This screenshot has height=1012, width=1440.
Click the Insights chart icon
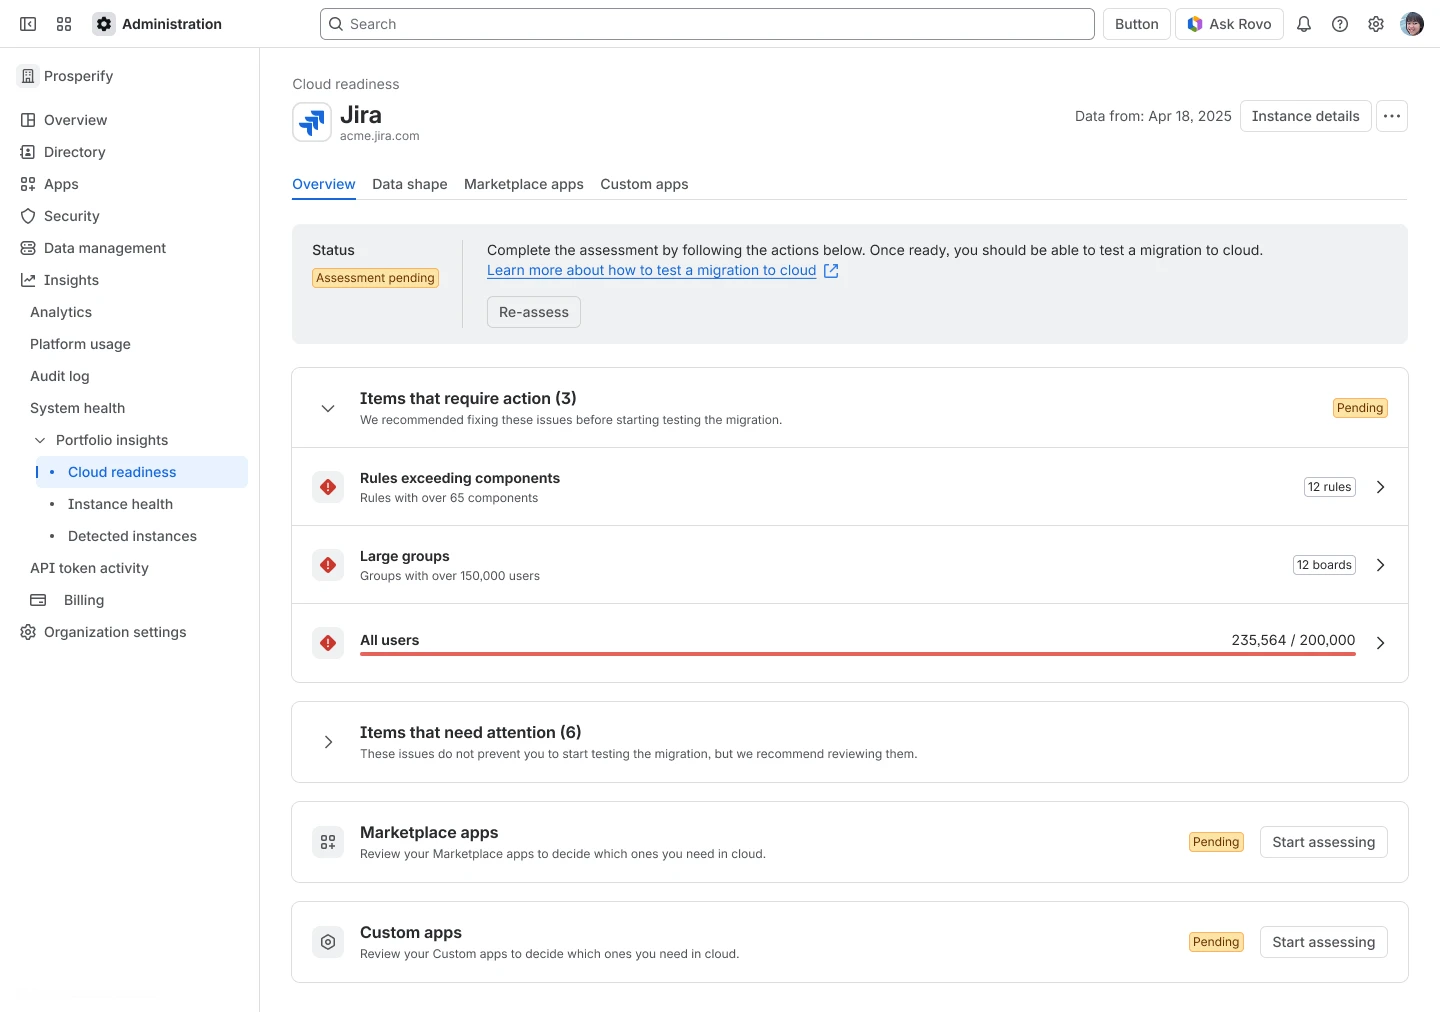pyautogui.click(x=28, y=280)
